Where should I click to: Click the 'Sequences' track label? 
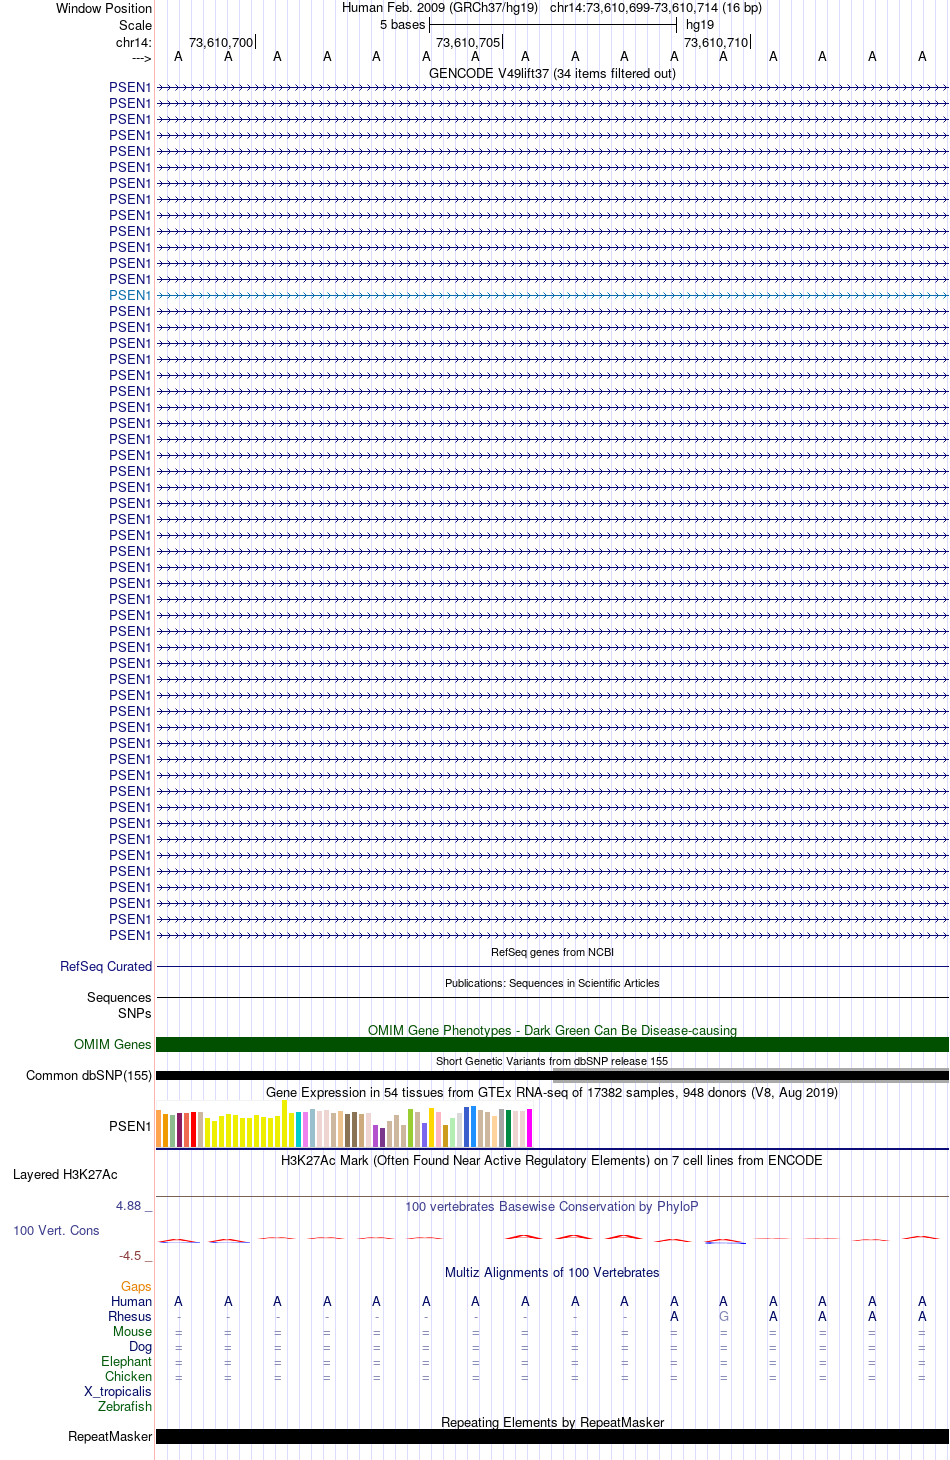(119, 997)
